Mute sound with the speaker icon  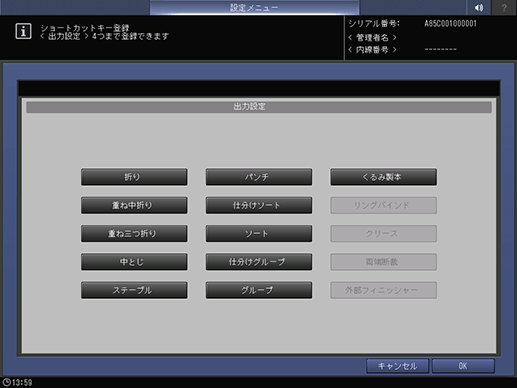479,7
